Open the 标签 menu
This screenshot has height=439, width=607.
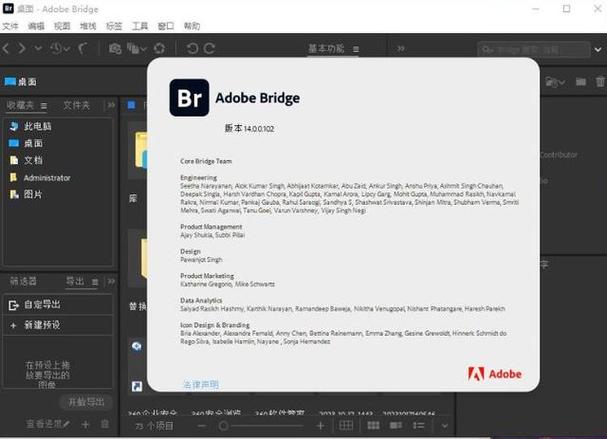pos(114,26)
